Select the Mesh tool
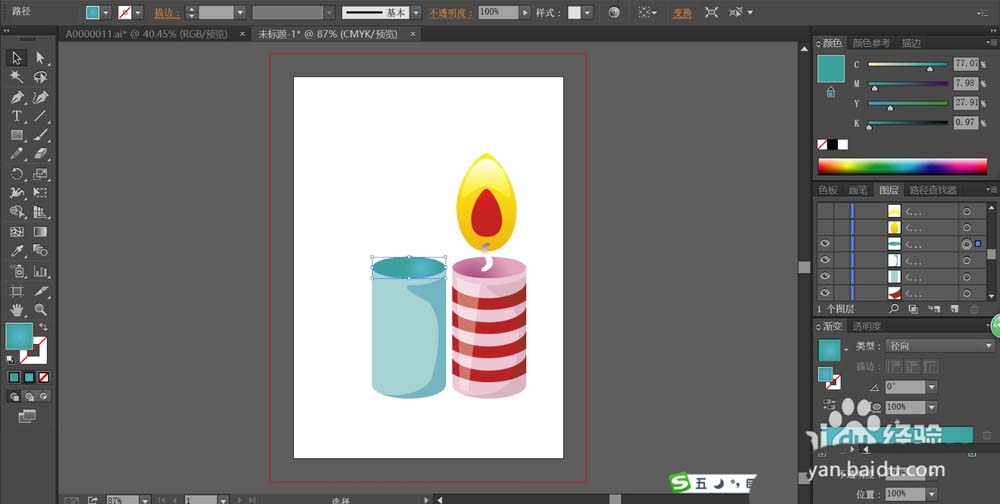 click(x=17, y=232)
